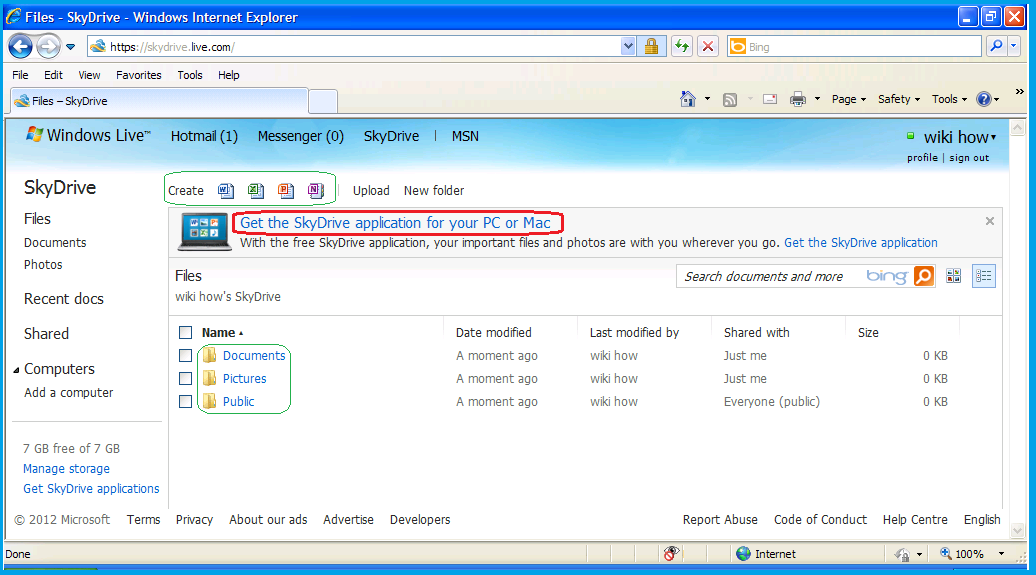Open the Help menu
The width and height of the screenshot is (1036, 575).
pos(229,75)
